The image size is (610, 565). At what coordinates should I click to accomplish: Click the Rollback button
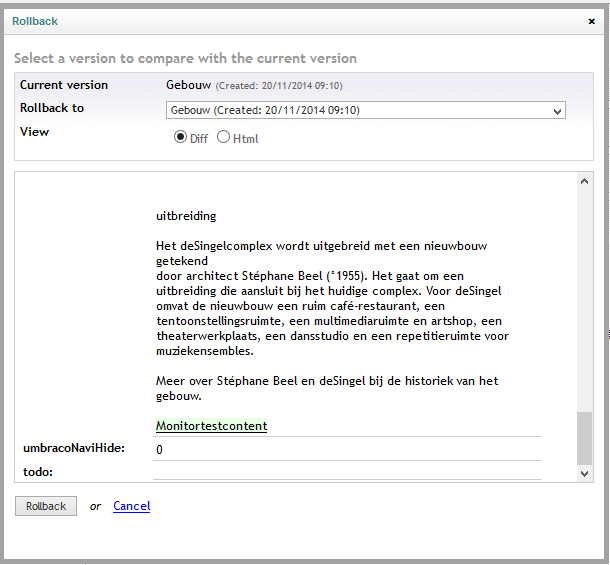pyautogui.click(x=46, y=506)
